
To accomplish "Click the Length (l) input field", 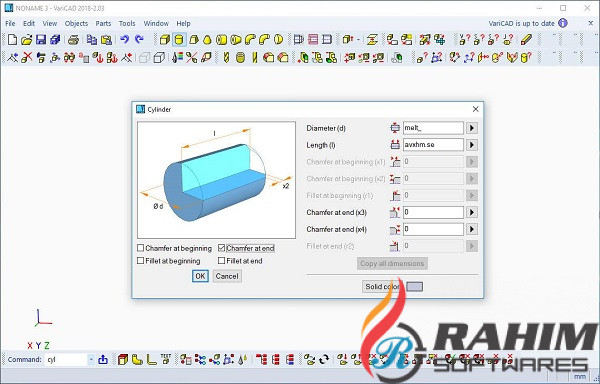I will tap(433, 145).
